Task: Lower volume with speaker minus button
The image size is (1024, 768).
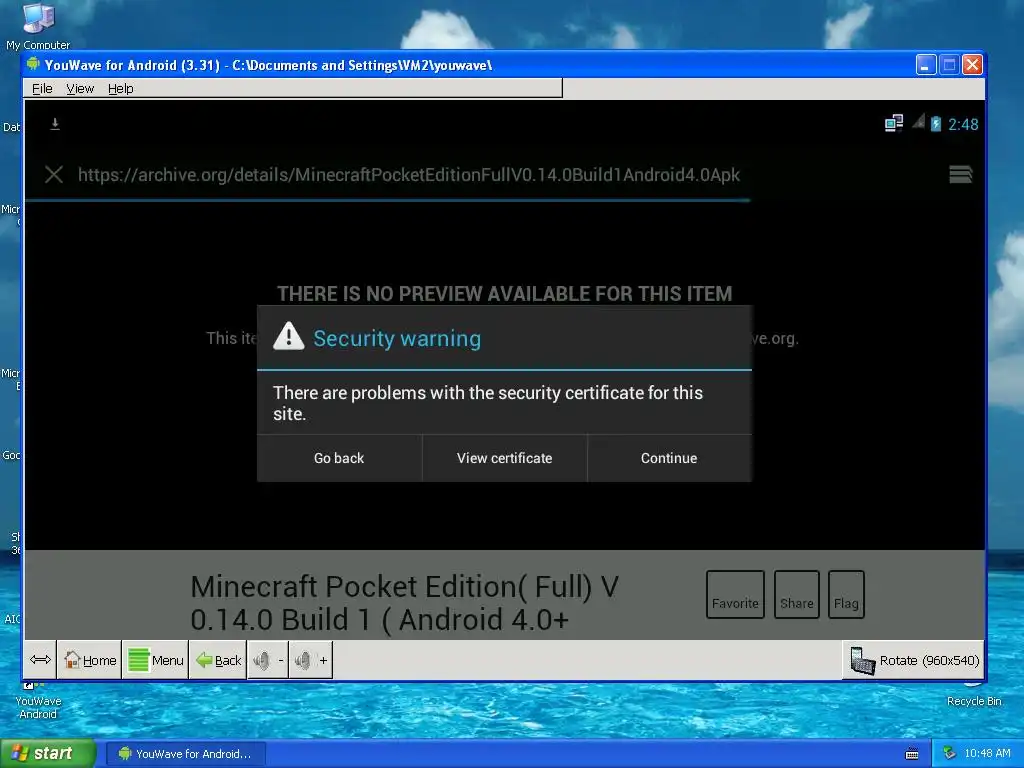Action: [x=268, y=660]
